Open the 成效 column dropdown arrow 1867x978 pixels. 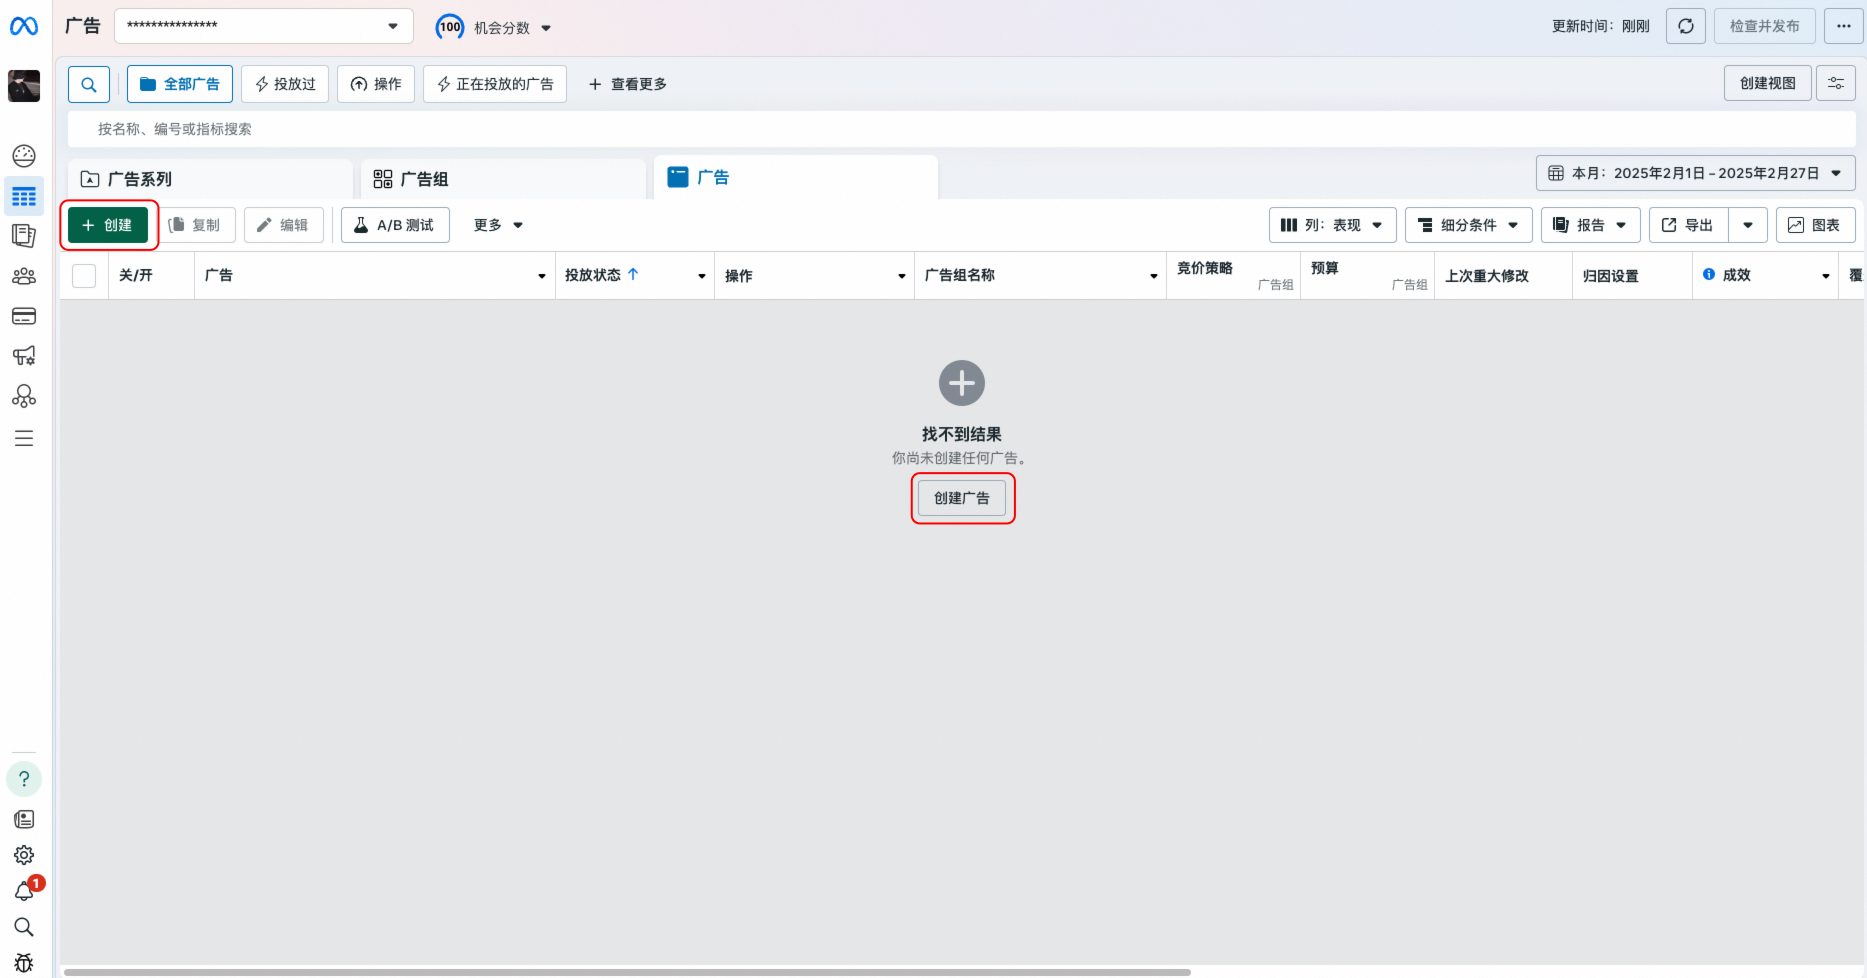(x=1826, y=276)
